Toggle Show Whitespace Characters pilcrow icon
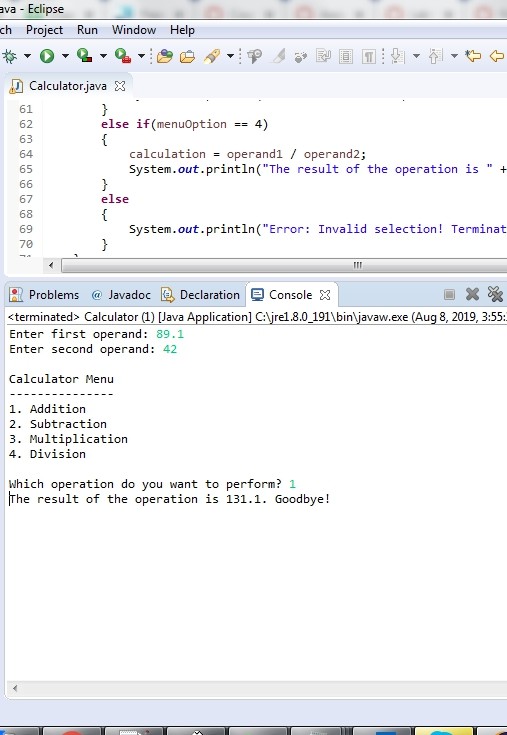This screenshot has height=735, width=507. [369, 57]
